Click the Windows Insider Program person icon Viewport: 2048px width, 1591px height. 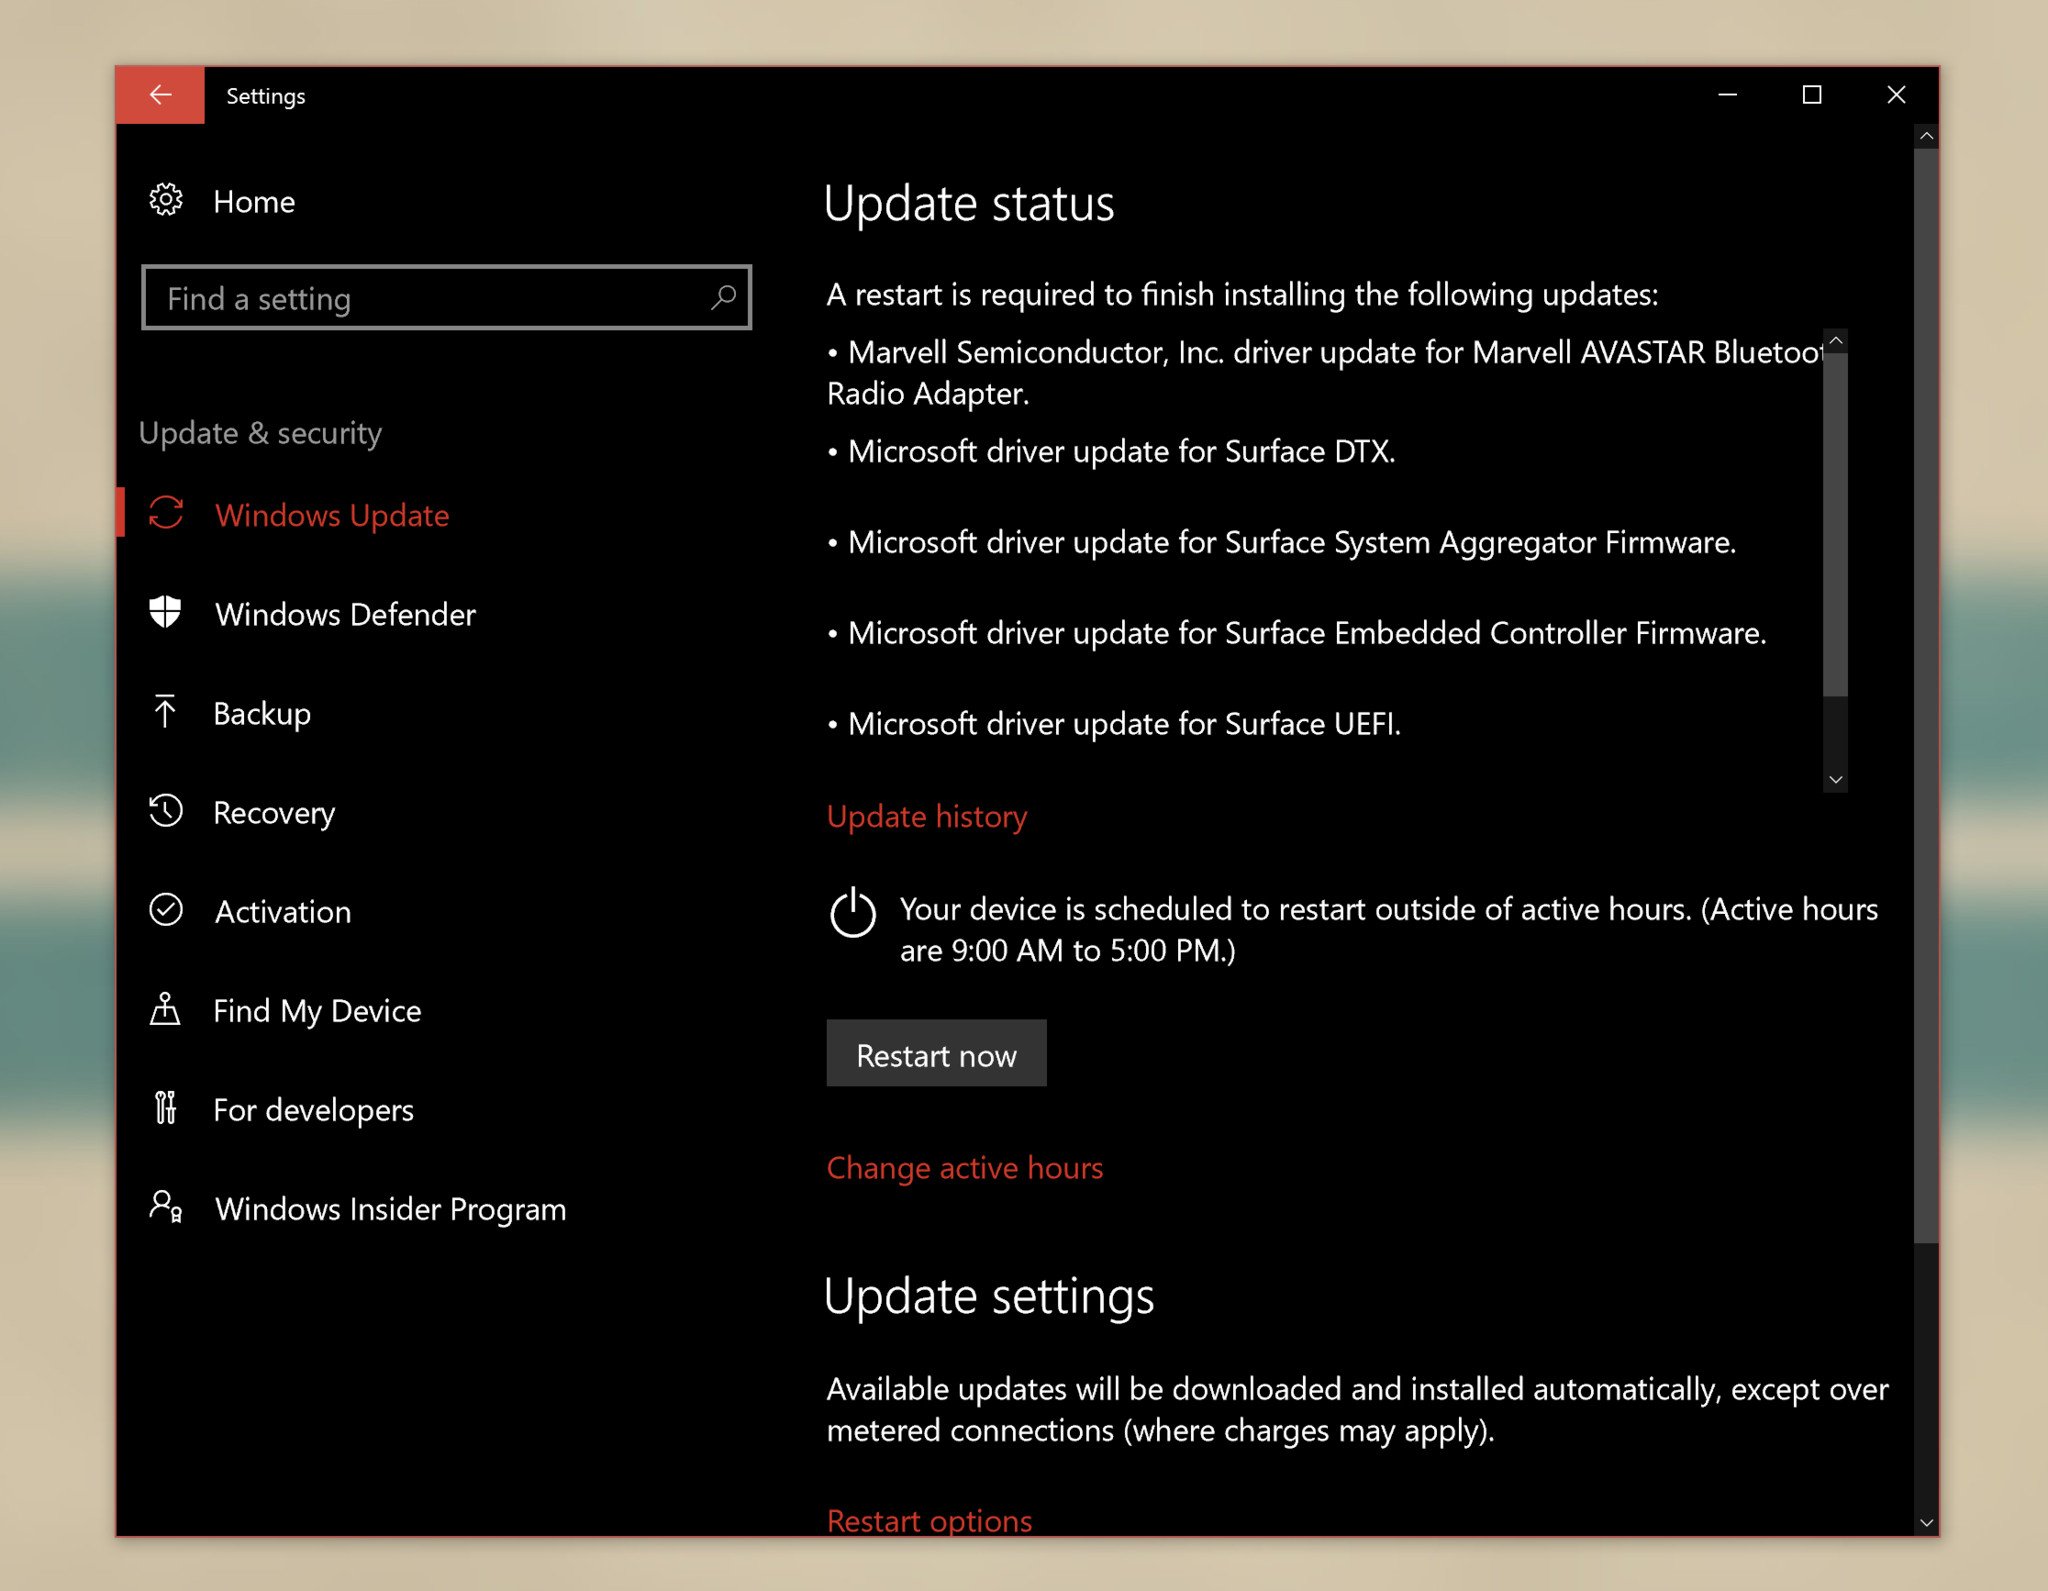[166, 1207]
